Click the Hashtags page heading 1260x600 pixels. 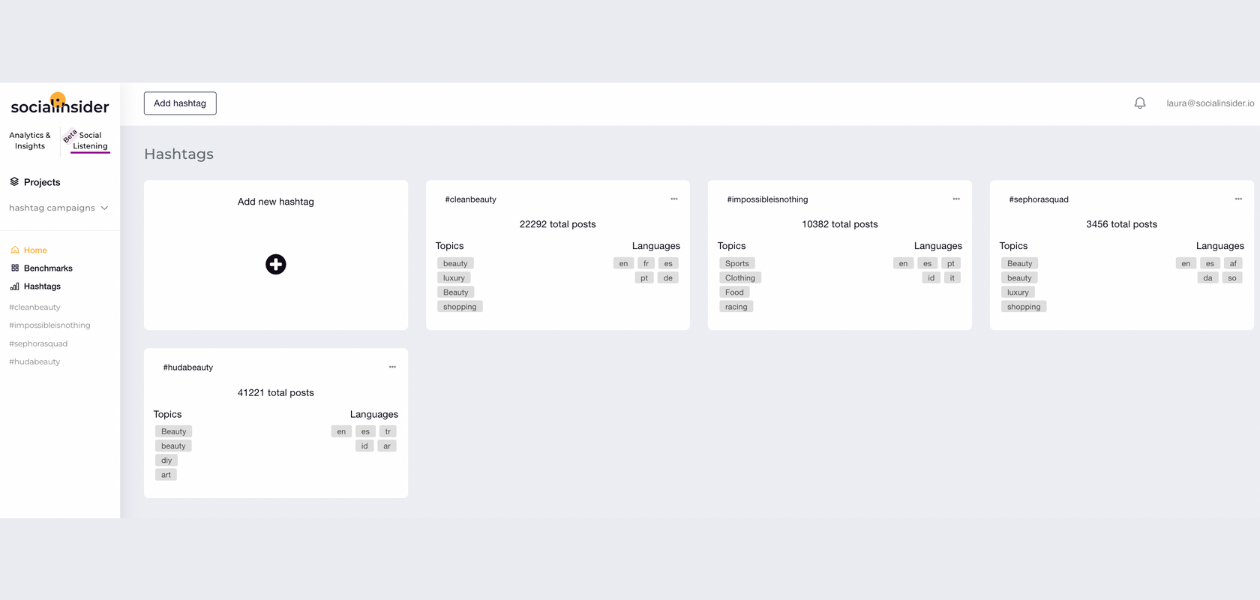(179, 154)
